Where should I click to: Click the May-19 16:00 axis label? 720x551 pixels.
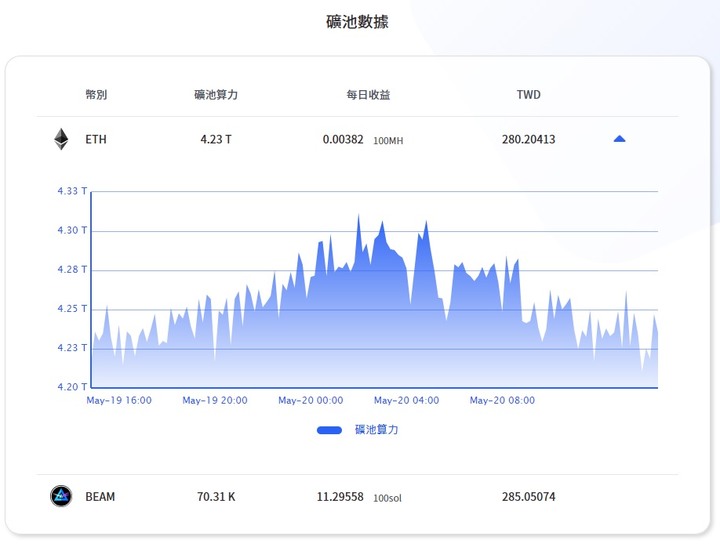pyautogui.click(x=119, y=400)
